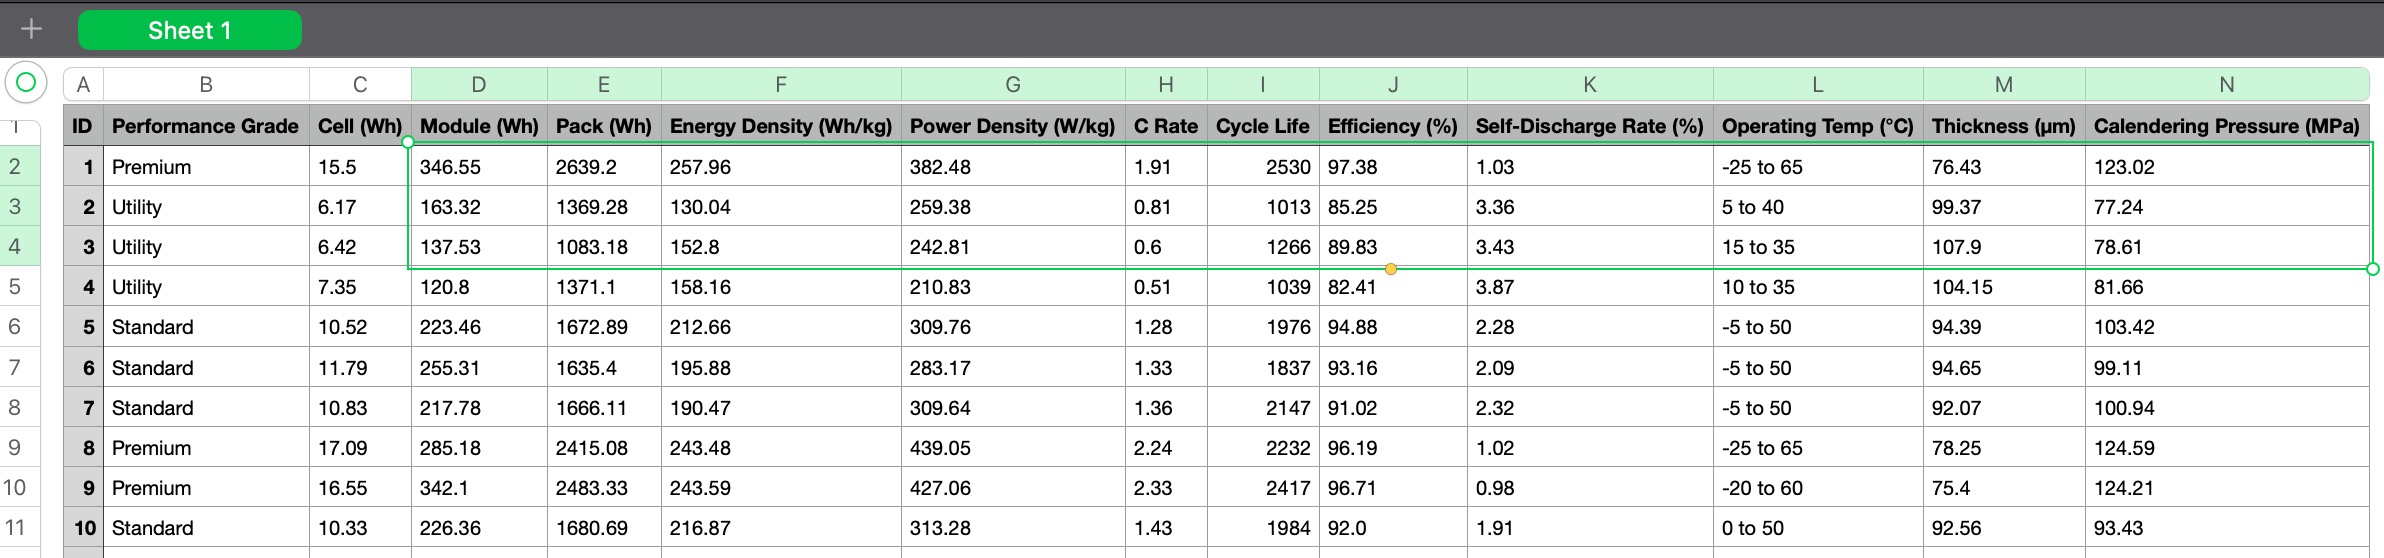Click the Cell (Wh) header cell
This screenshot has height=558, width=2384.
(x=360, y=126)
